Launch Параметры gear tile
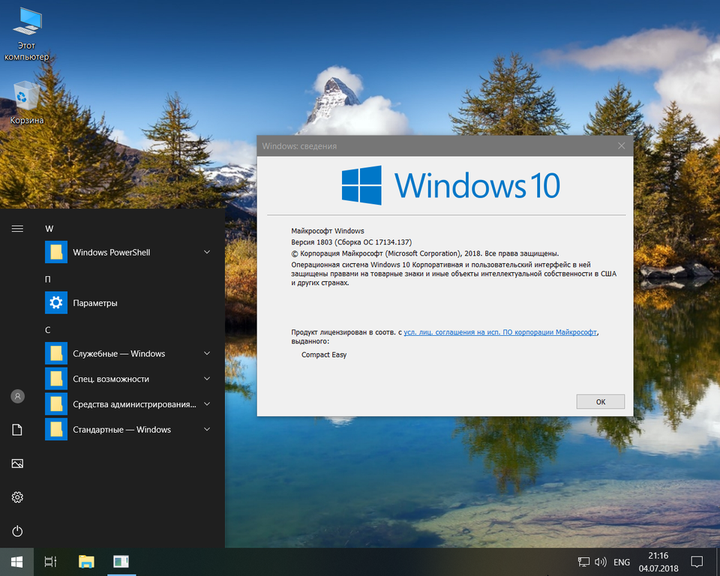Viewport: 720px width, 576px height. (x=56, y=303)
